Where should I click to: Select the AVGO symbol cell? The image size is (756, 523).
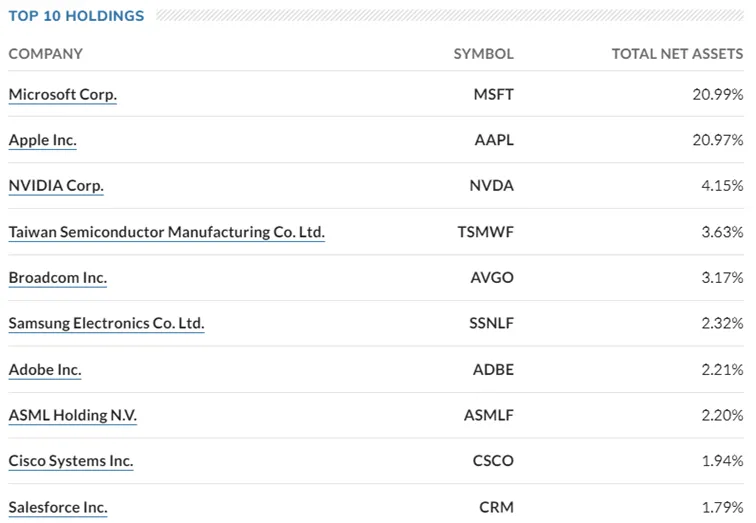[492, 278]
